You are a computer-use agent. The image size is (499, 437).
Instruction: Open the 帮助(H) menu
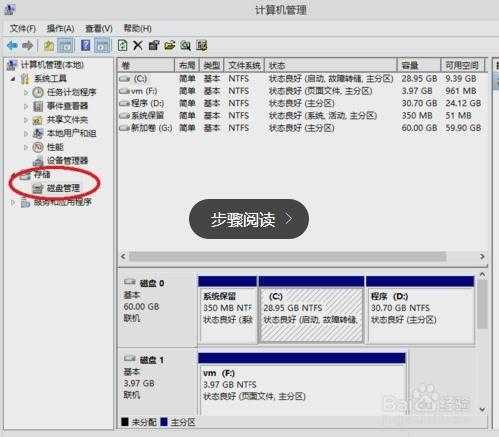[137, 28]
